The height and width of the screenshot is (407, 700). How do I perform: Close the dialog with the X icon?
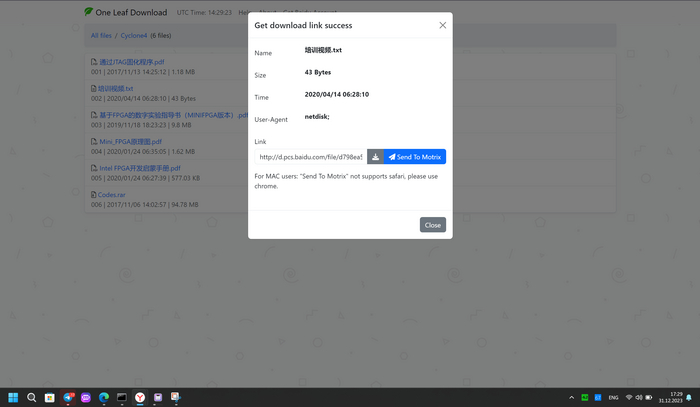point(442,25)
